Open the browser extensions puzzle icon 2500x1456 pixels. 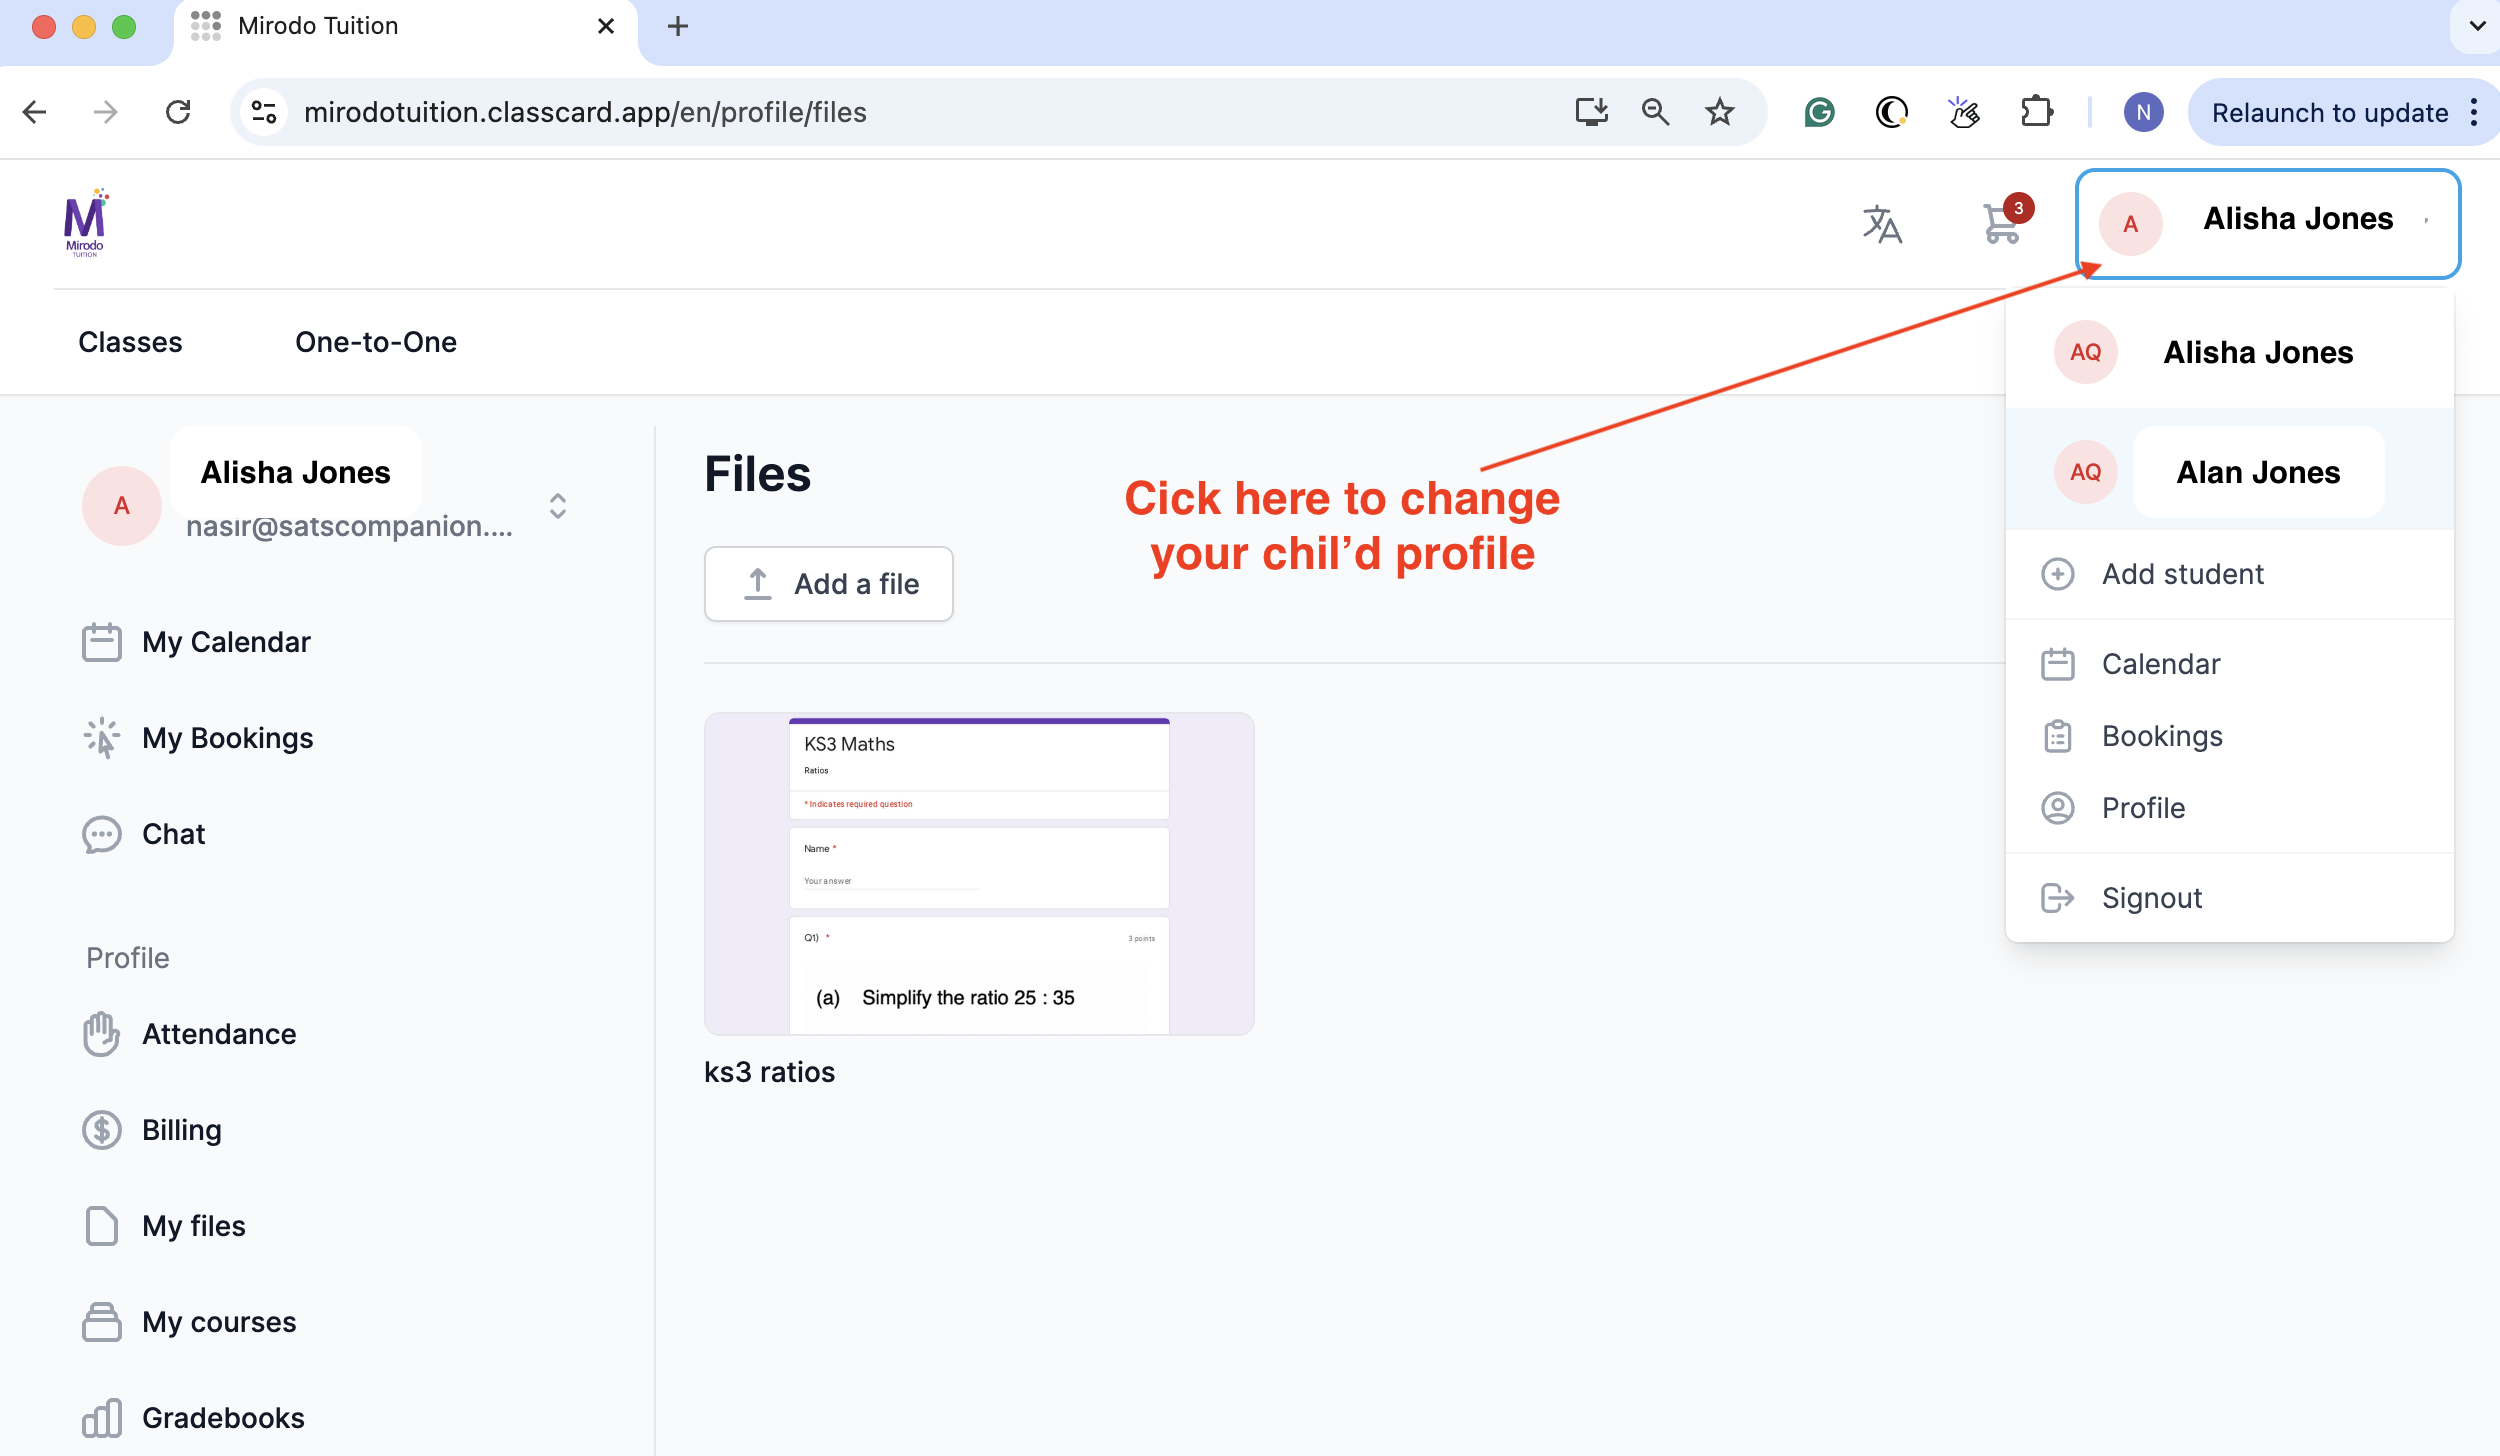tap(2036, 112)
